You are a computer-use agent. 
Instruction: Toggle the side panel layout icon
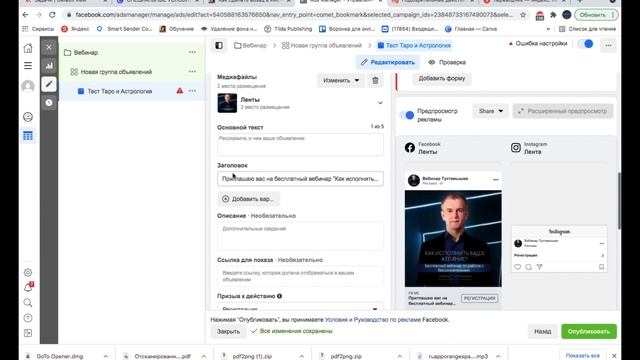219,45
